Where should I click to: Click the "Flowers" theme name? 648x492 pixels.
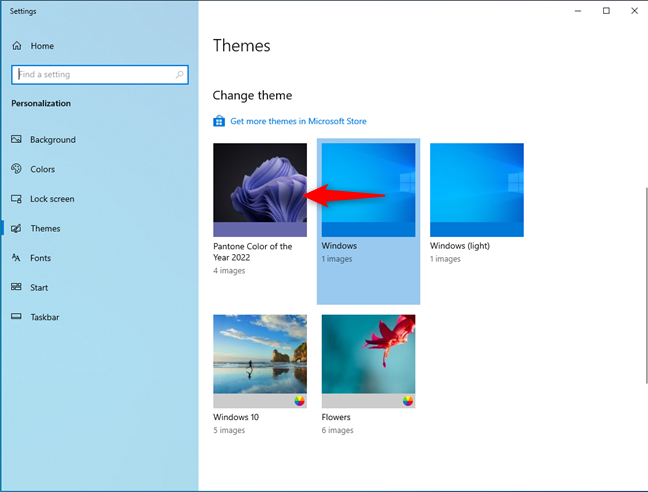click(x=336, y=417)
